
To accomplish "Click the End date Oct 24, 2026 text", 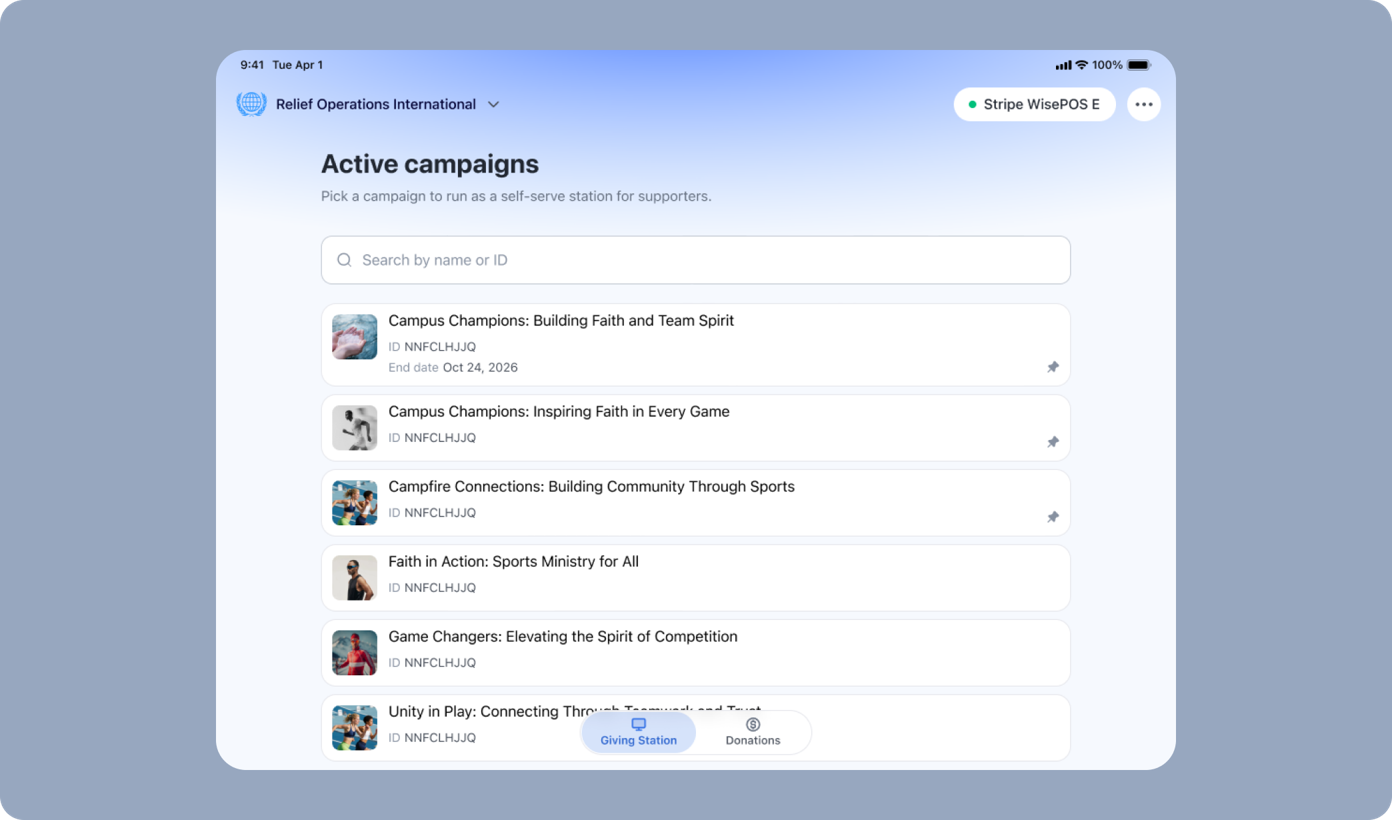I will pyautogui.click(x=453, y=368).
